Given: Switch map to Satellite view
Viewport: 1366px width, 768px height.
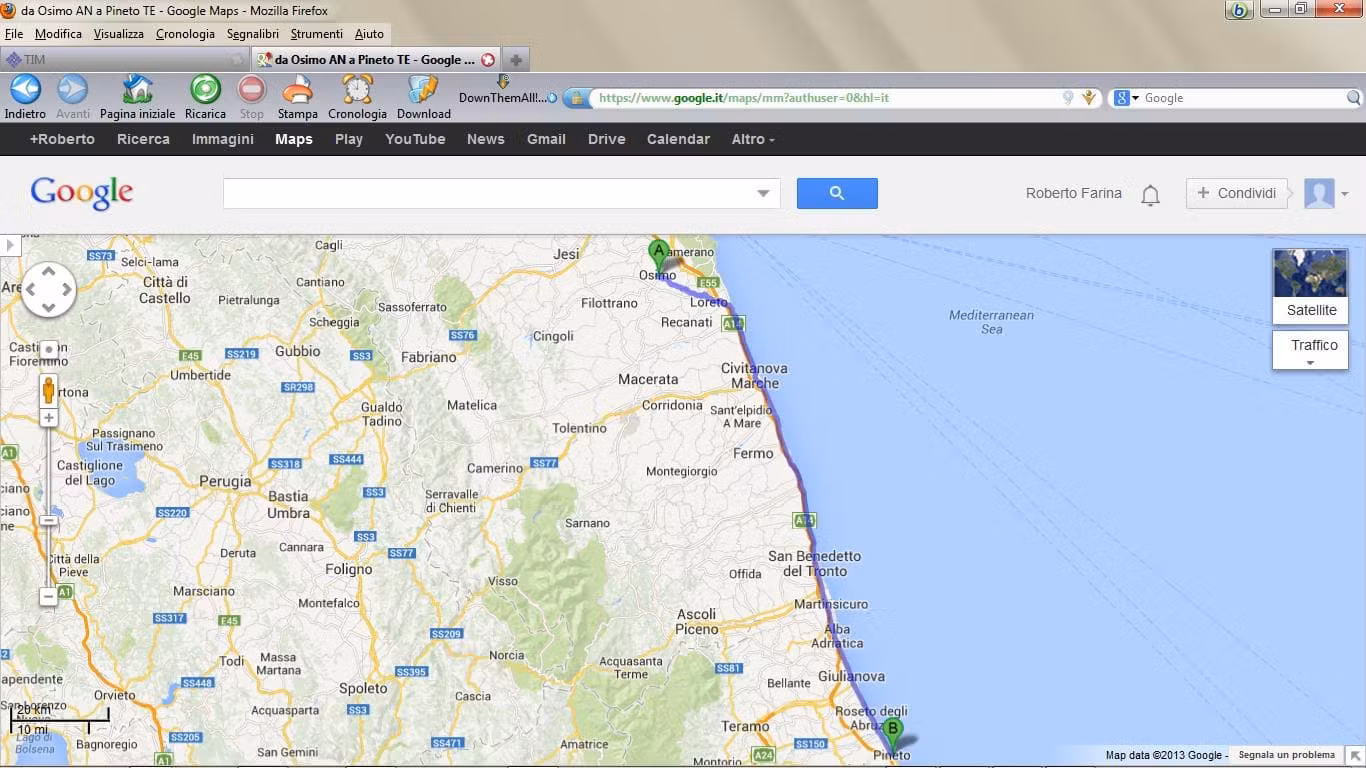Looking at the screenshot, I should (1310, 286).
